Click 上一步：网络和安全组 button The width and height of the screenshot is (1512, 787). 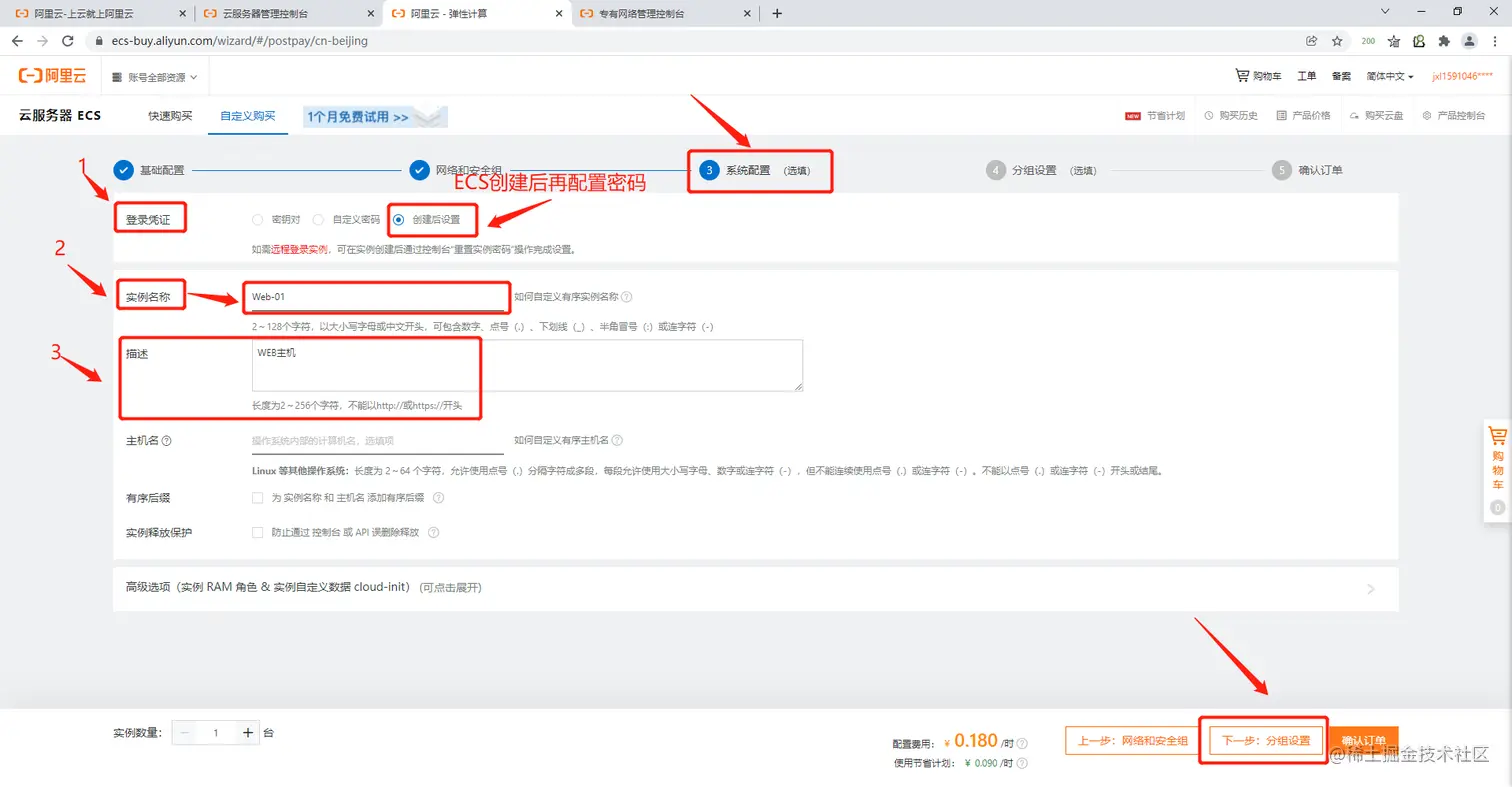[1132, 741]
